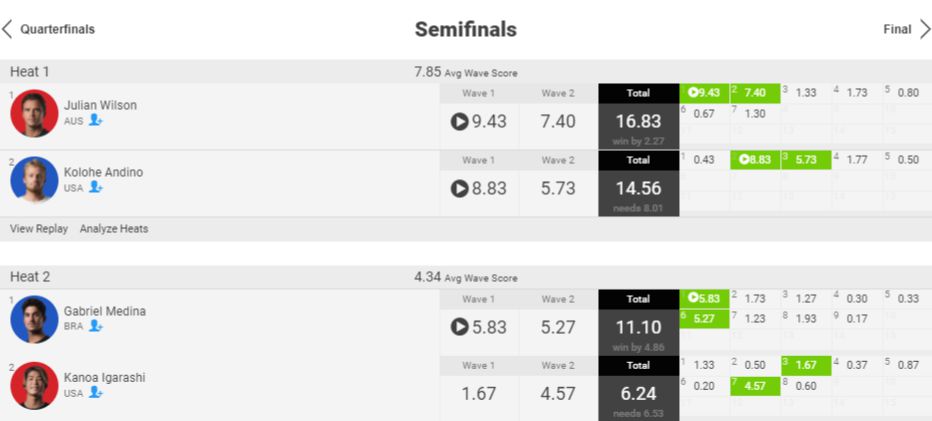Play Kolohe Andino's 8.83 wave replay

click(460, 188)
